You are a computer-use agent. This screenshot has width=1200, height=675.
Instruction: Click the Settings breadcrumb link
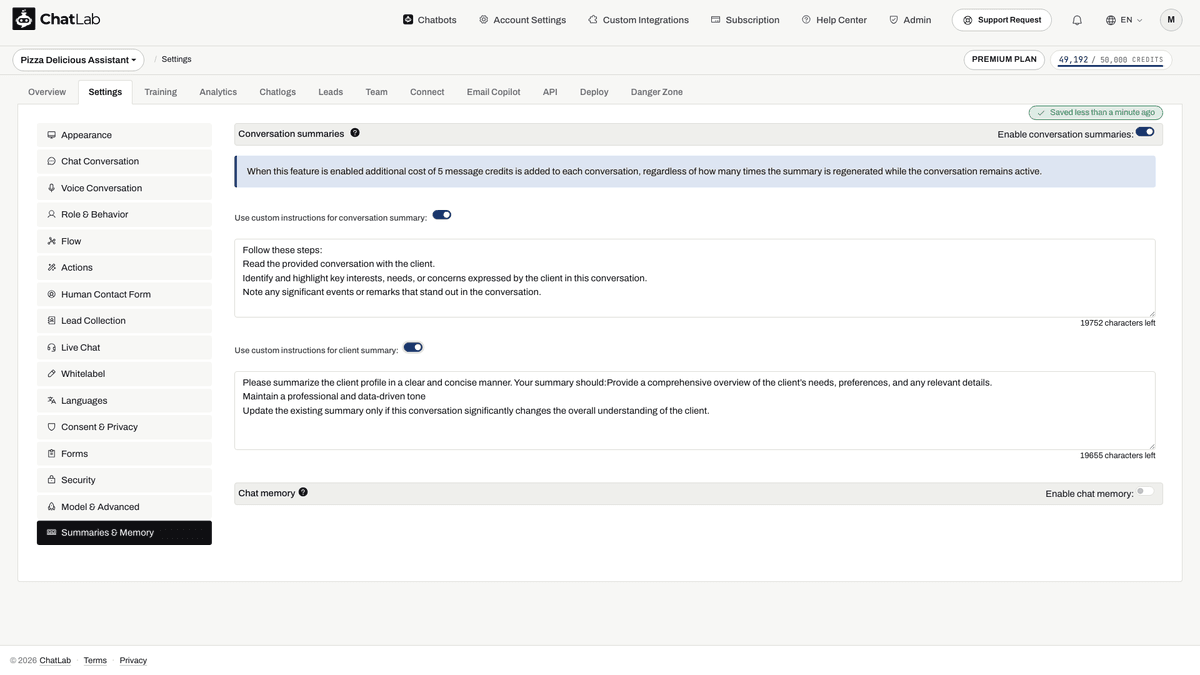[176, 60]
